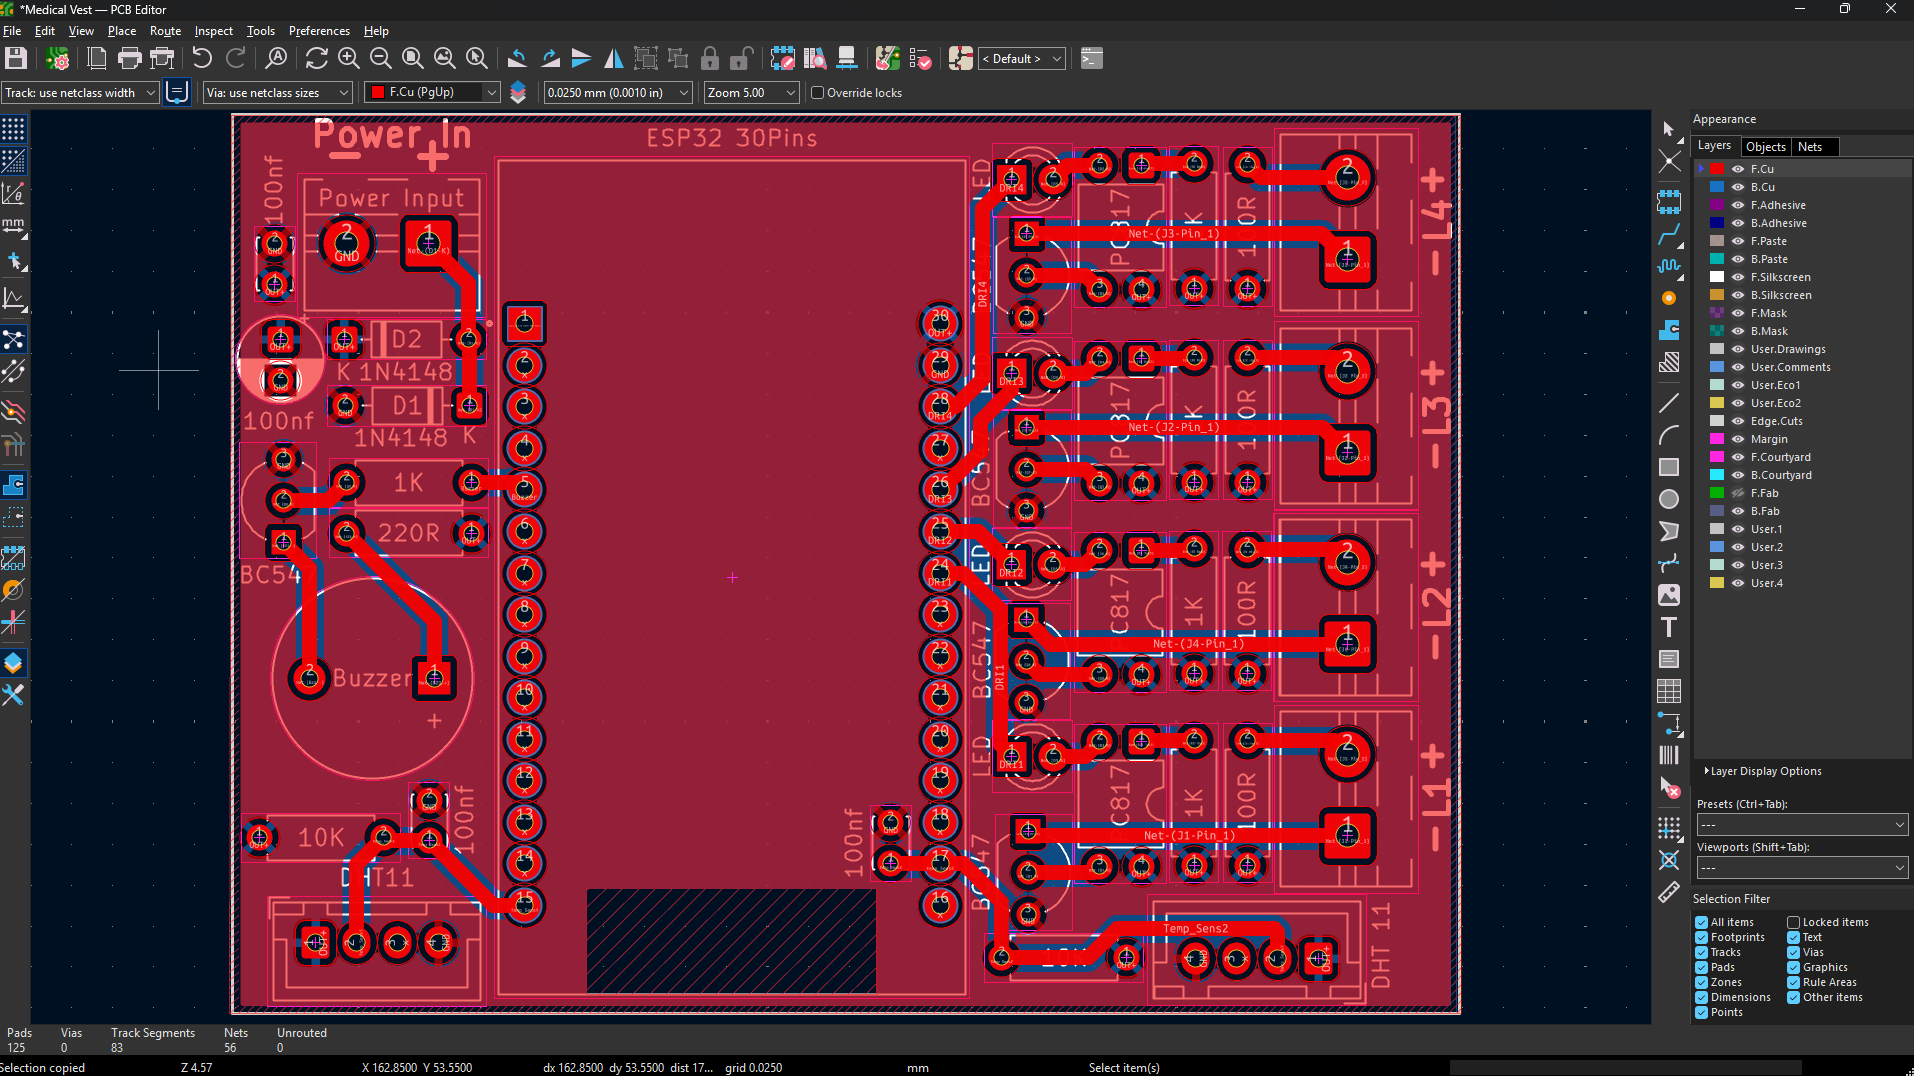Click Zoom to fit page icon

[x=412, y=59]
